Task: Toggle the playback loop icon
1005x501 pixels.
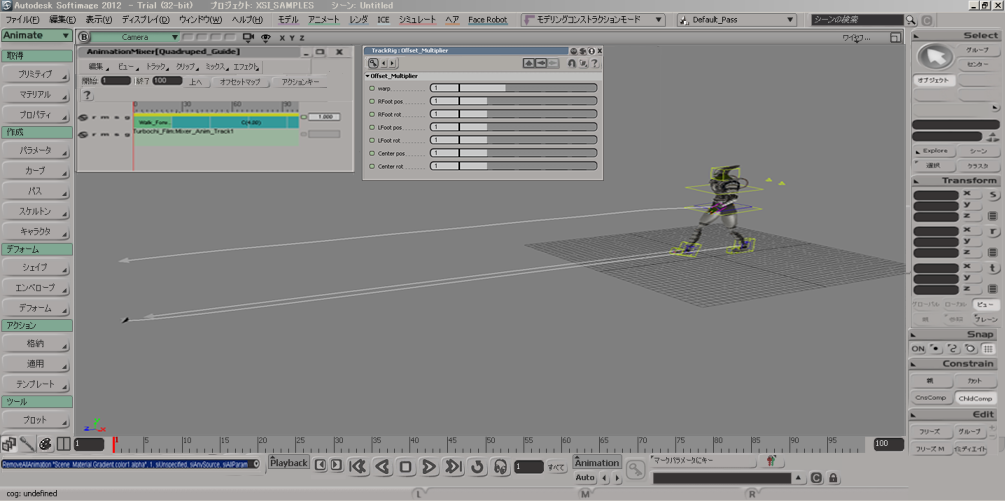Action: click(477, 466)
